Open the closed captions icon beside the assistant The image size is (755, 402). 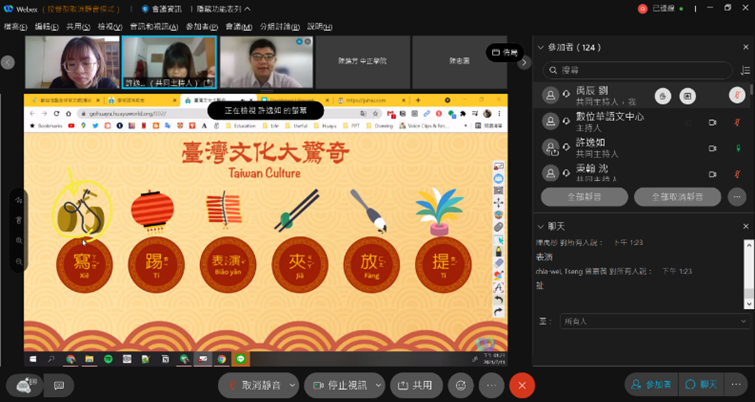pyautogui.click(x=59, y=385)
